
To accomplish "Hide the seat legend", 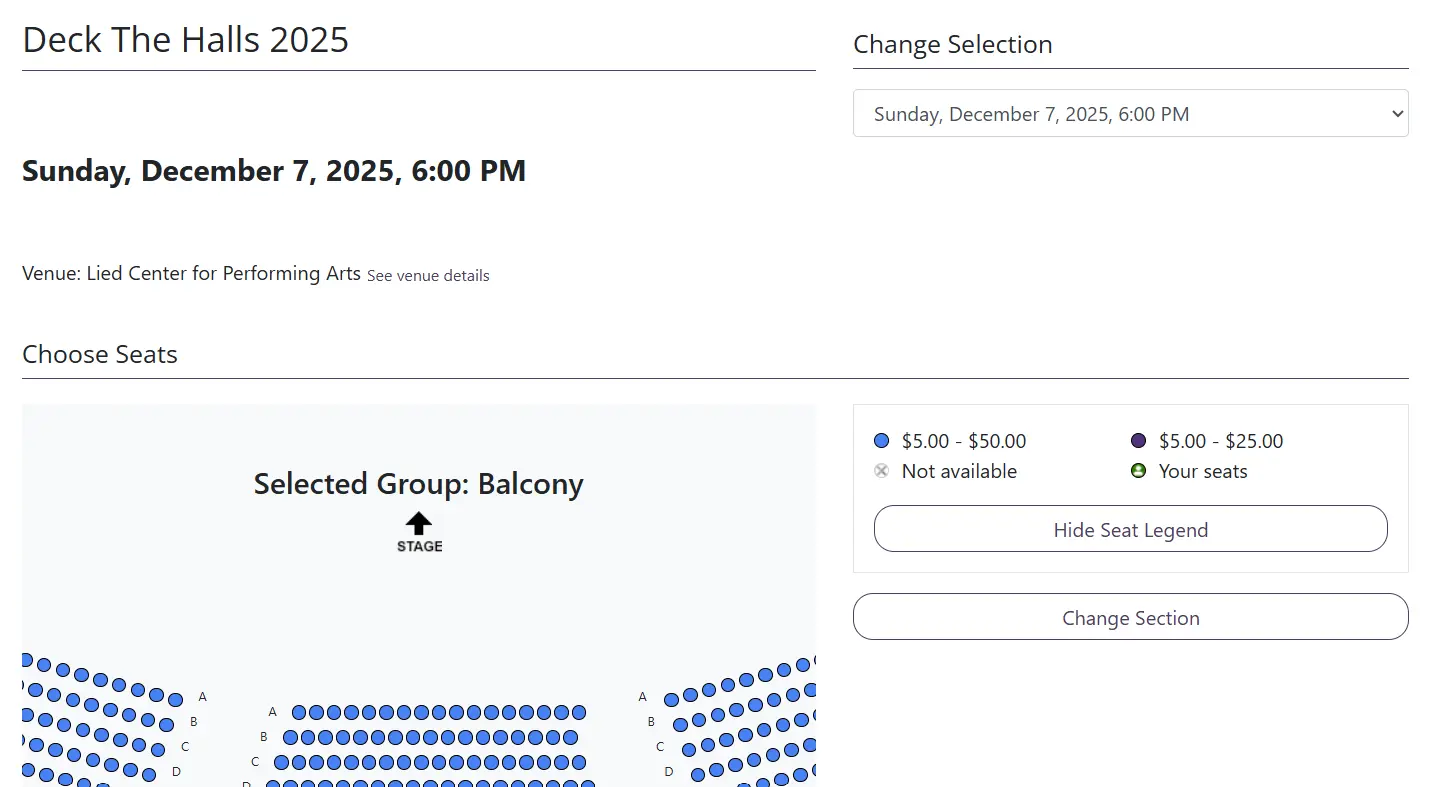I will tap(1130, 529).
